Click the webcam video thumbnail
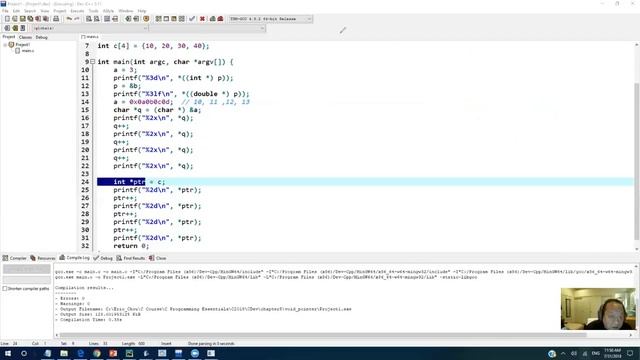Viewport: 640px width, 360px height. click(598, 309)
